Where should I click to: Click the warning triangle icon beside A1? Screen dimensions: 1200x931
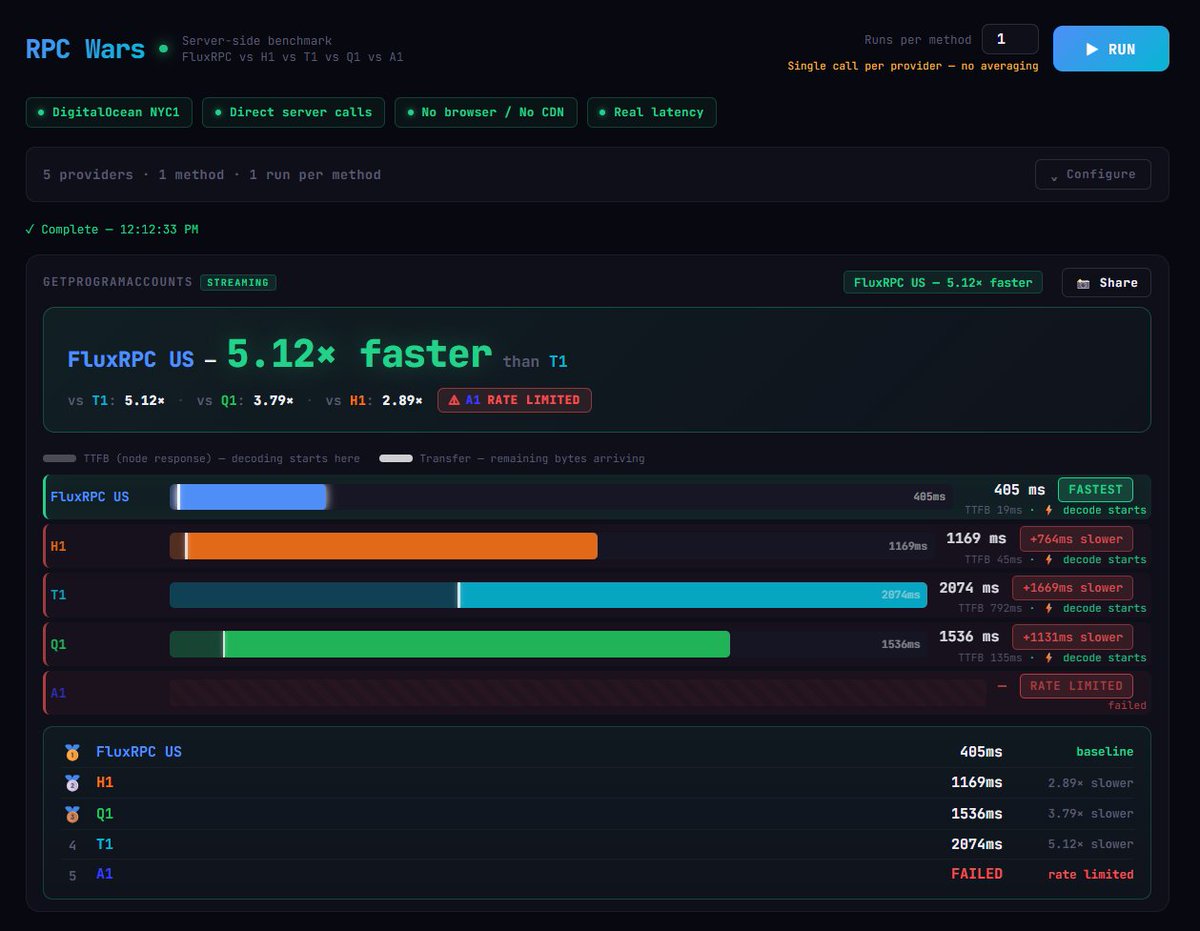(453, 400)
